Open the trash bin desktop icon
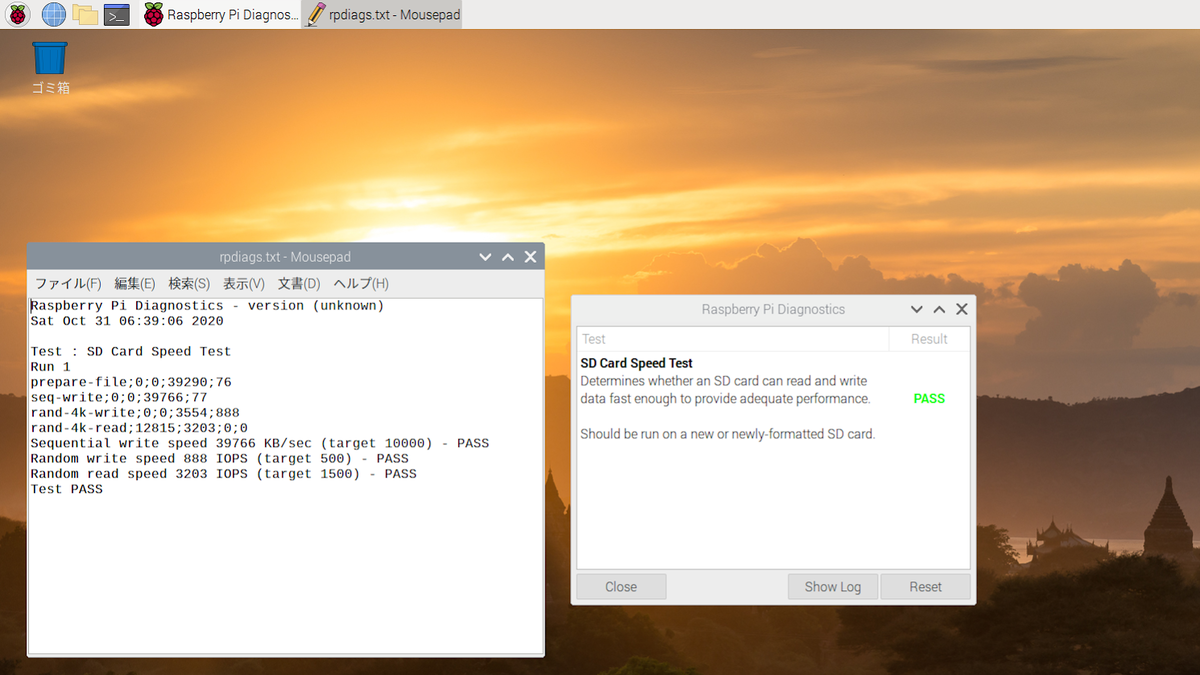 [50, 68]
